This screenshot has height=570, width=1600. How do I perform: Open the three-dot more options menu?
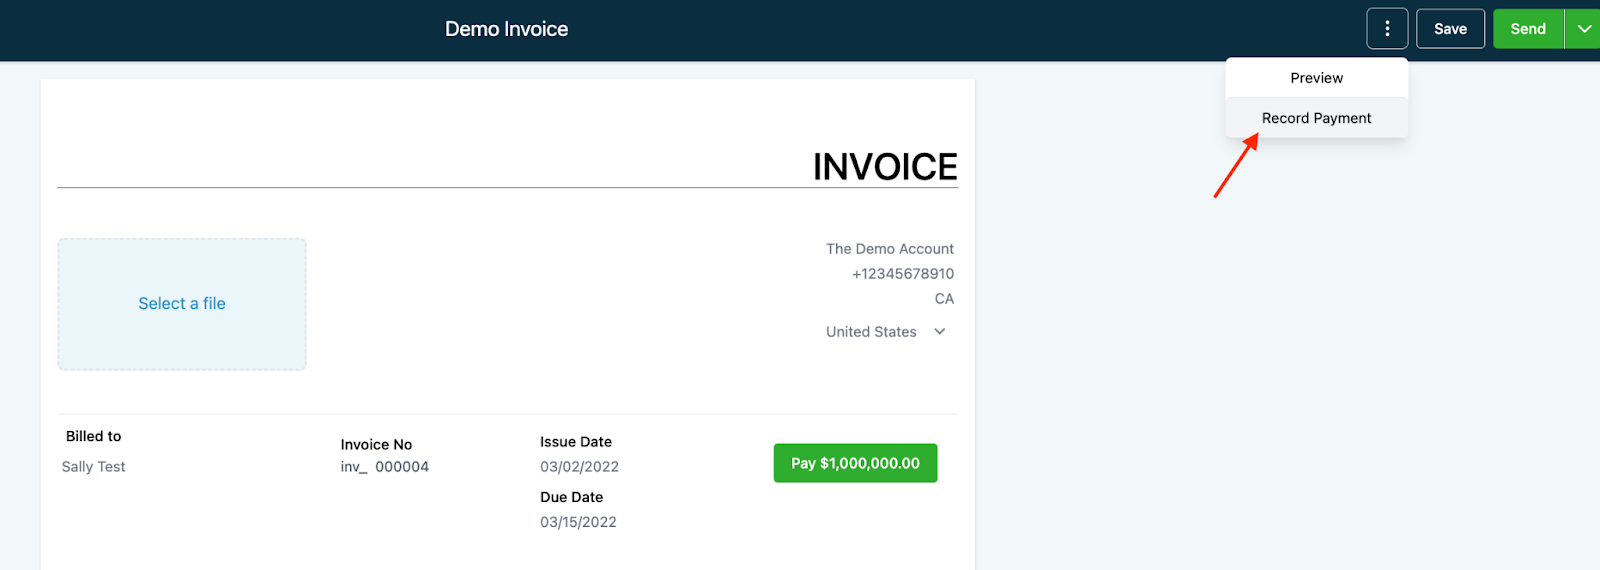click(x=1387, y=29)
